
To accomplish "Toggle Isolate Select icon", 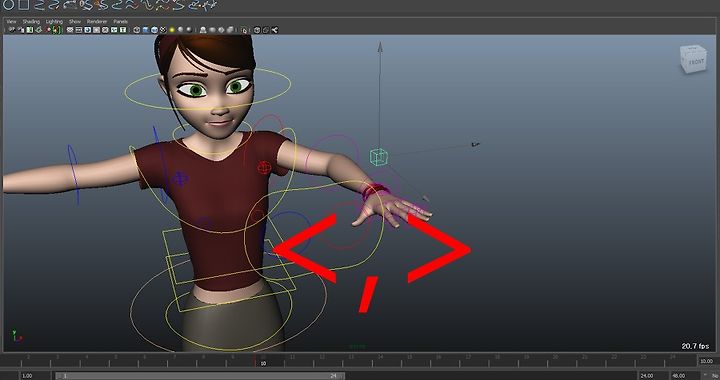I will [203, 30].
